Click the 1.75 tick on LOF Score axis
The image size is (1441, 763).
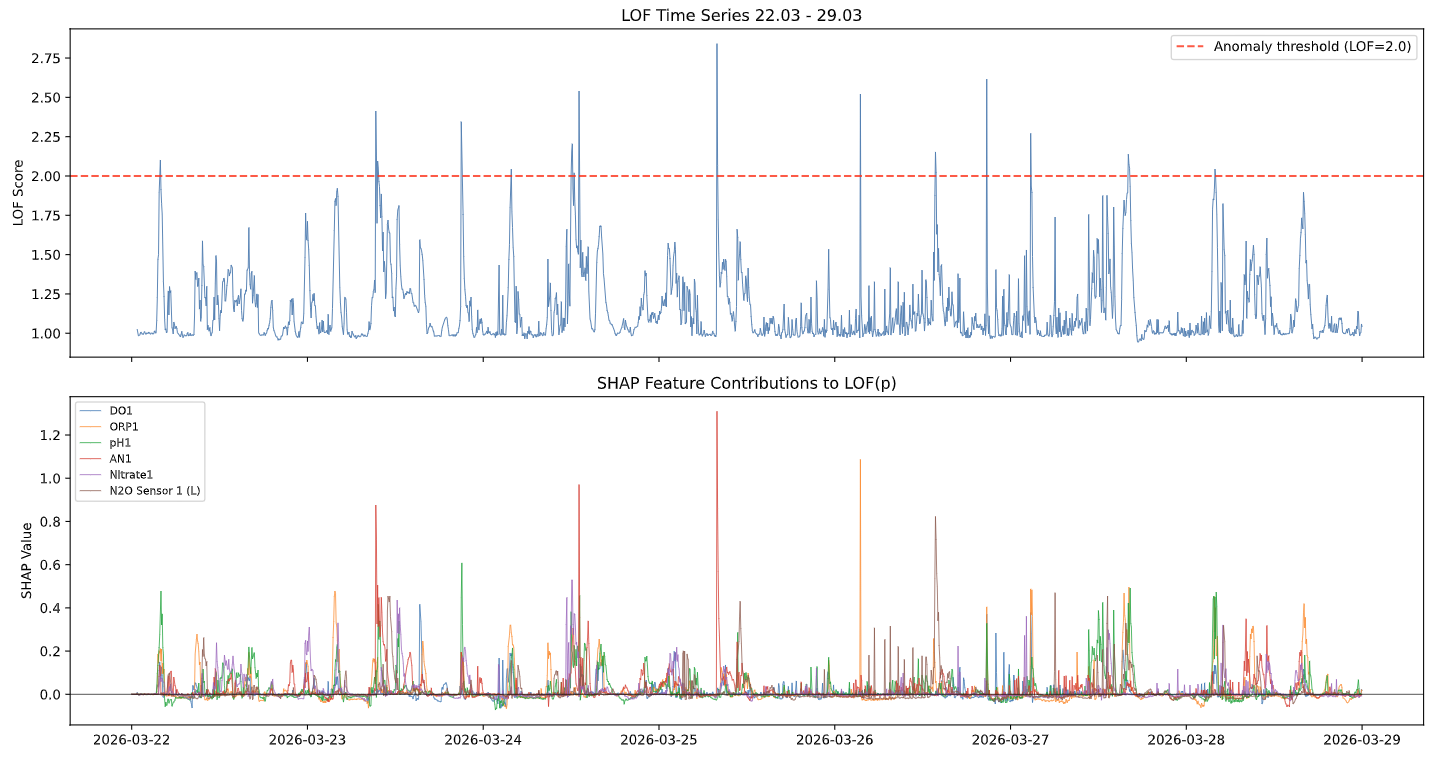[x=46, y=216]
